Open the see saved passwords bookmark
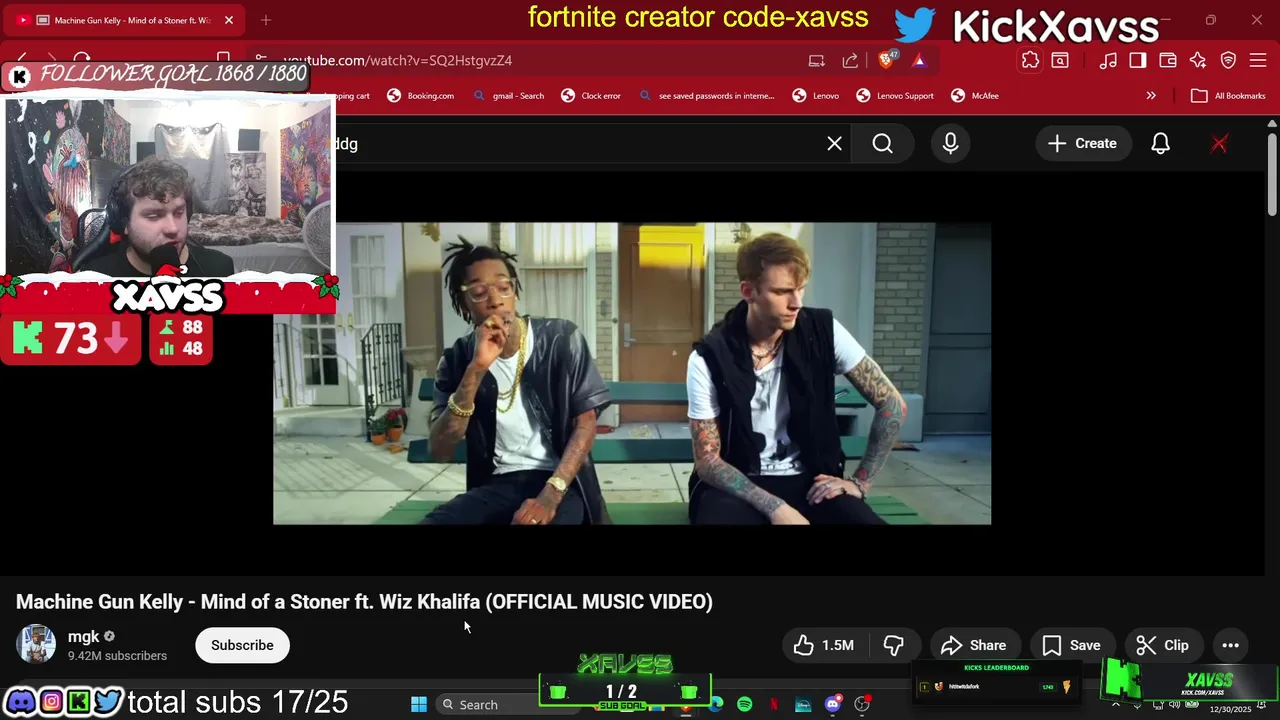This screenshot has height=720, width=1280. [706, 96]
